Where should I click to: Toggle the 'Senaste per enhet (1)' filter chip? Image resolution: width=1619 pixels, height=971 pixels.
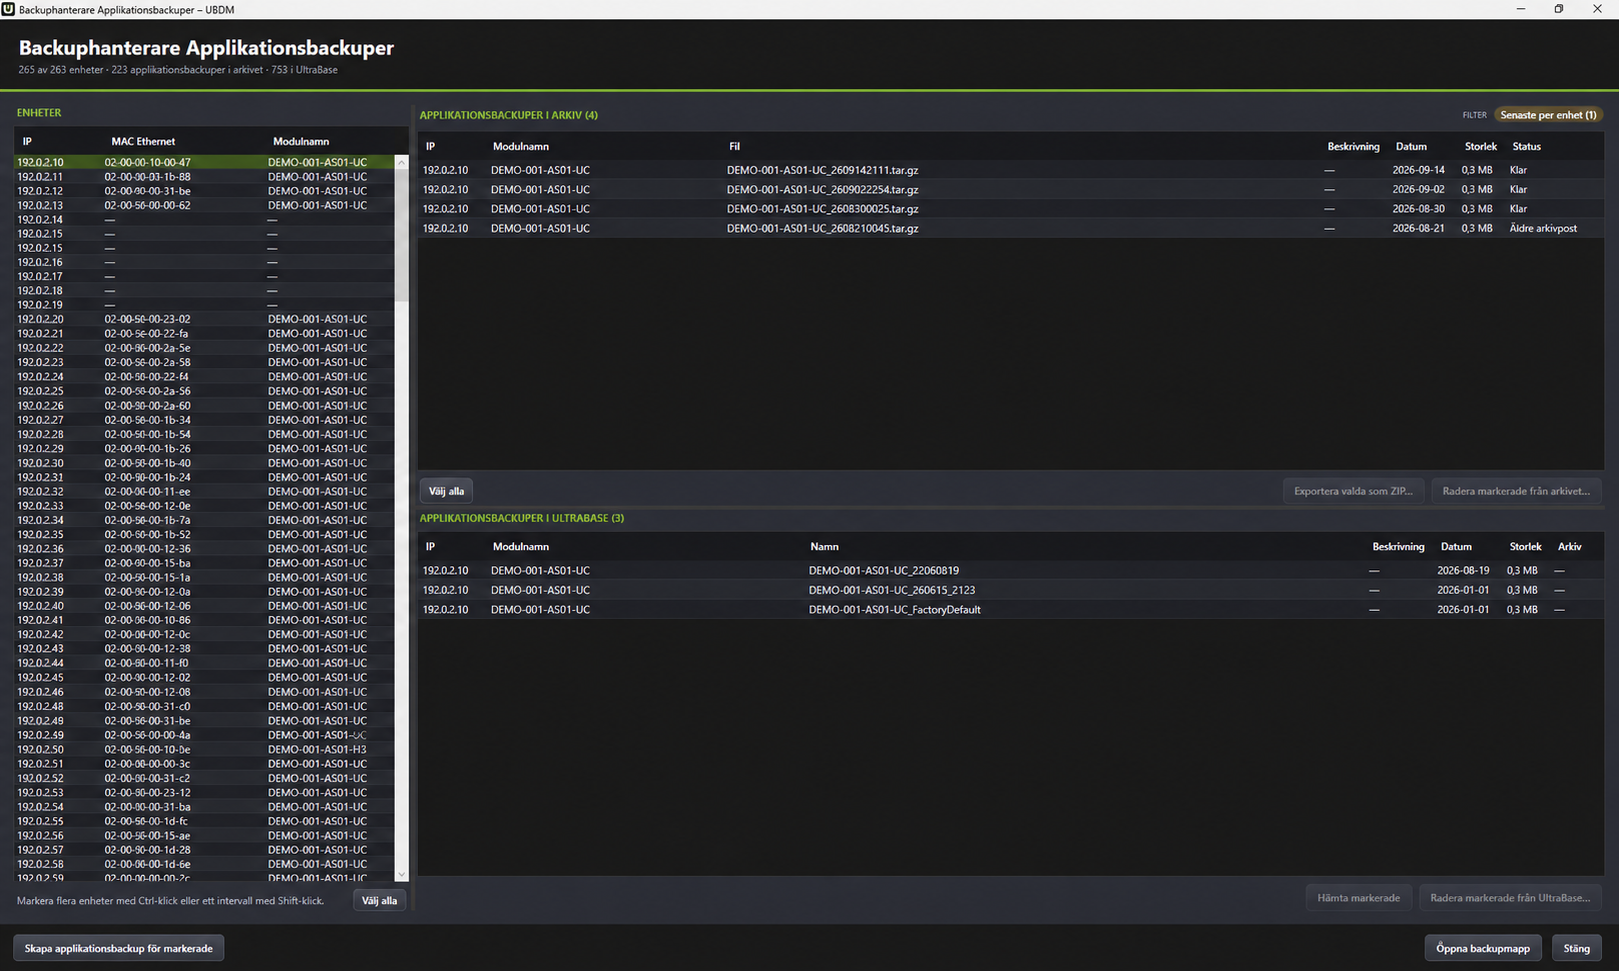click(1548, 115)
